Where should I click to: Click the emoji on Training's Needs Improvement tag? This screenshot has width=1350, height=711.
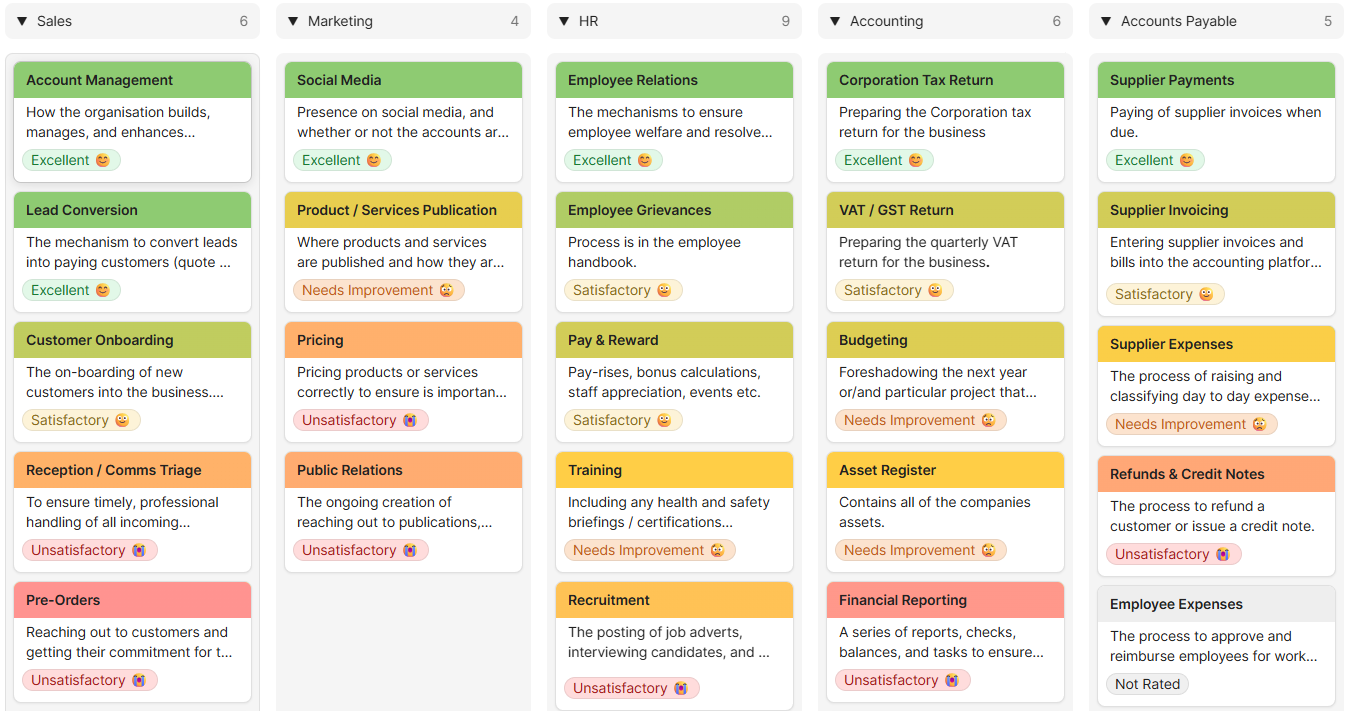717,550
